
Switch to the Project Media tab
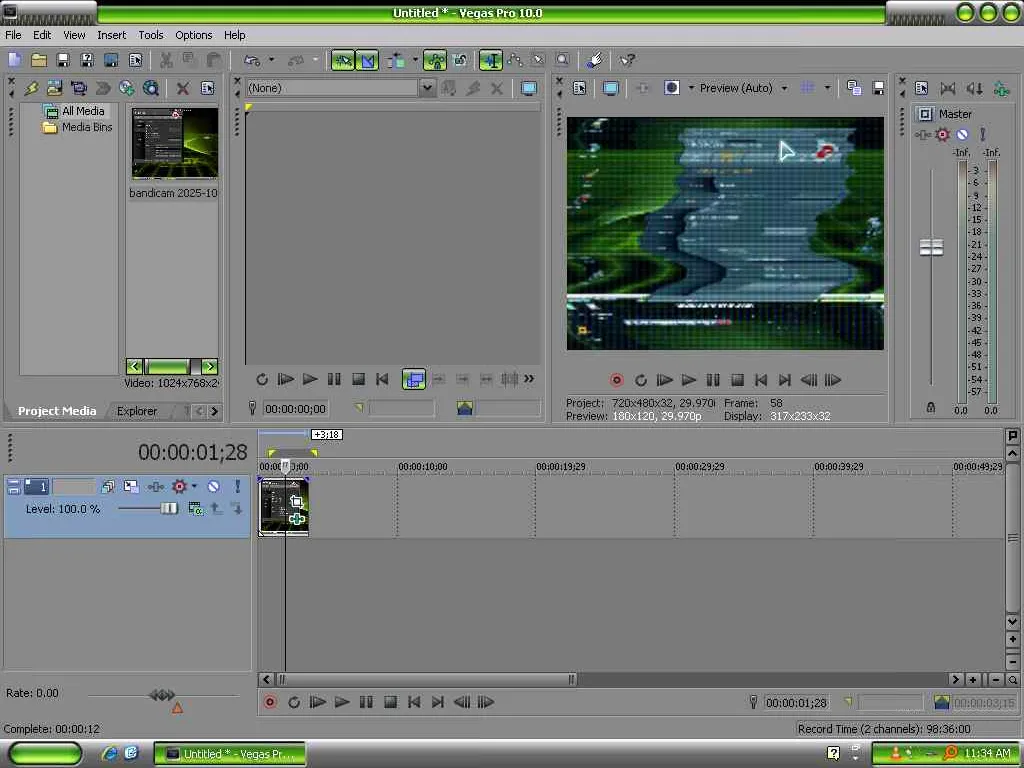pyautogui.click(x=57, y=411)
